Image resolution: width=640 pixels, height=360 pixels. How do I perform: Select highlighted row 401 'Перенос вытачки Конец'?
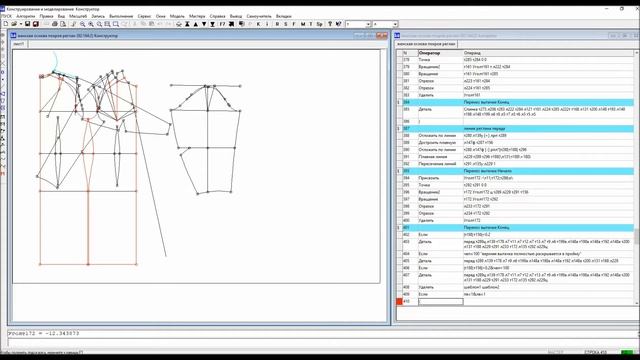tap(518, 227)
